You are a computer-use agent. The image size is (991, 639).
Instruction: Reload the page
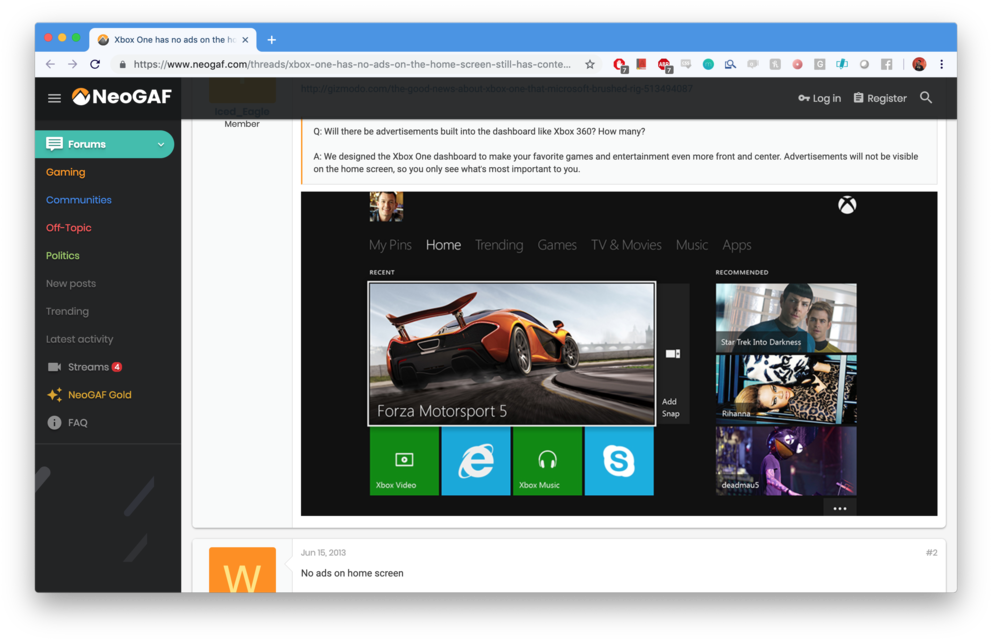click(x=95, y=64)
